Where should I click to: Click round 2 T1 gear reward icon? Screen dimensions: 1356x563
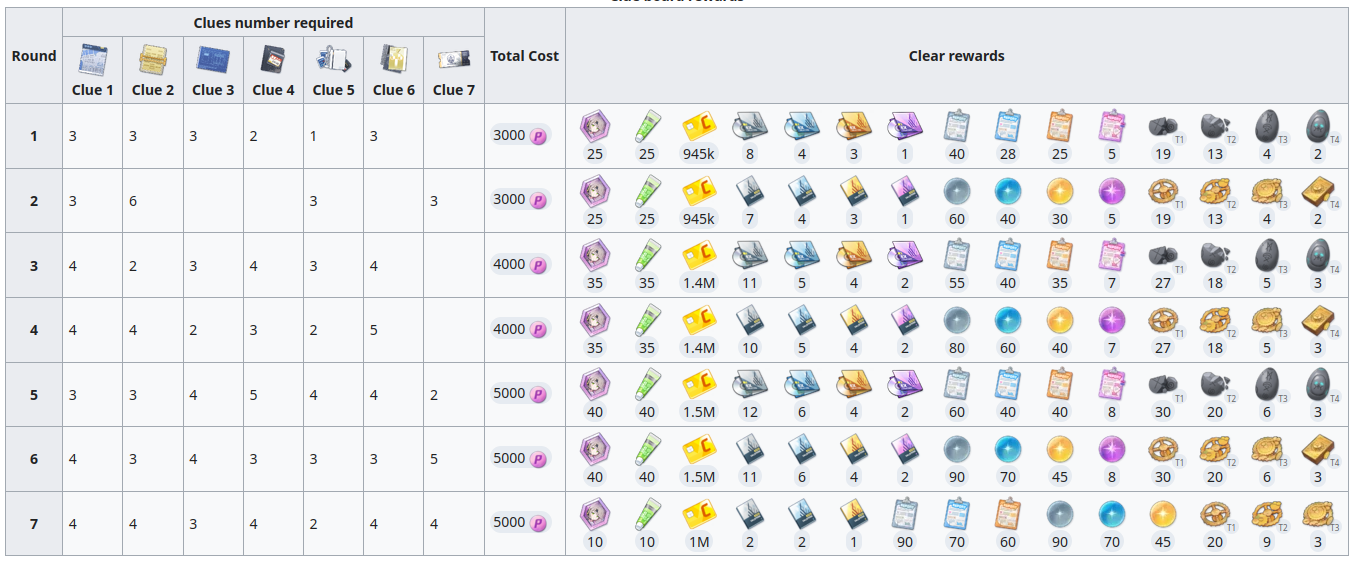point(1163,190)
